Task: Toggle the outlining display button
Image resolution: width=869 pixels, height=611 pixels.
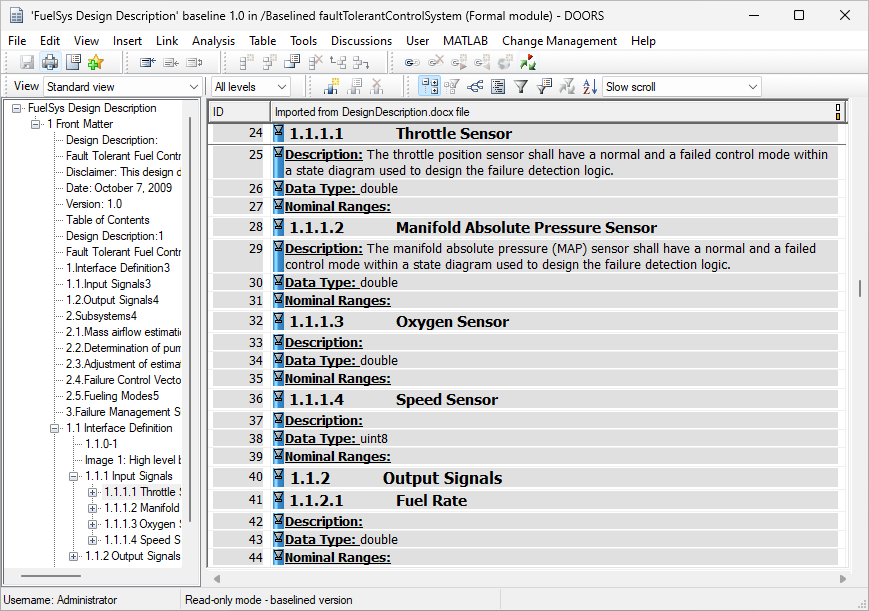Action: coord(430,86)
